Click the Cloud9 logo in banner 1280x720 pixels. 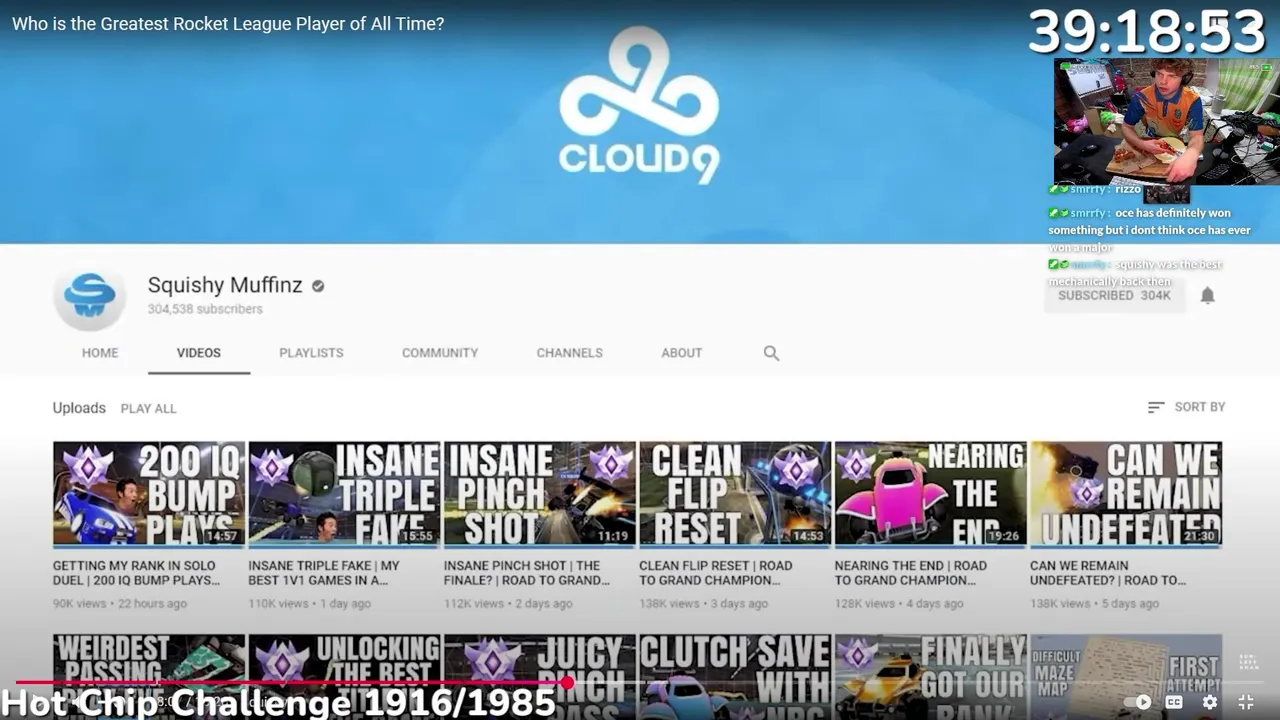tap(639, 106)
